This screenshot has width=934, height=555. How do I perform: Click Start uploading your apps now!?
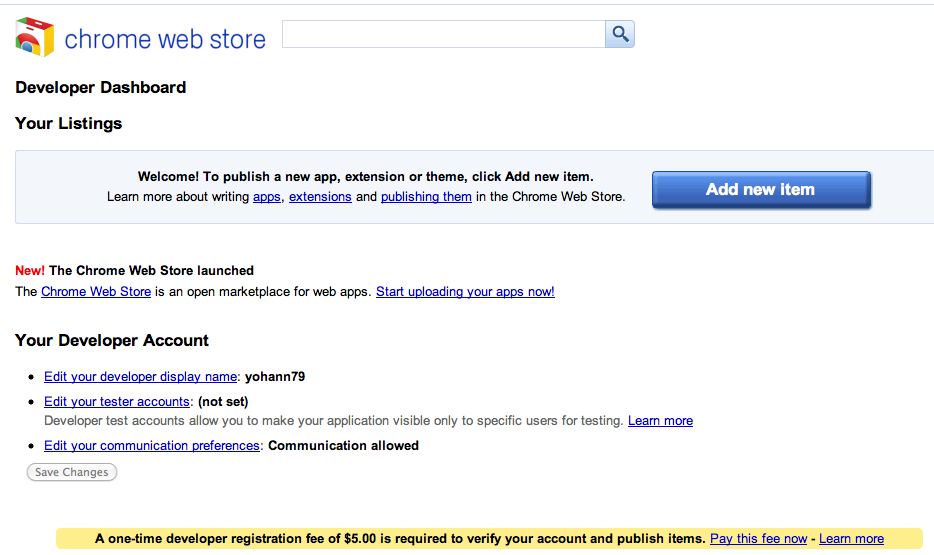point(465,292)
